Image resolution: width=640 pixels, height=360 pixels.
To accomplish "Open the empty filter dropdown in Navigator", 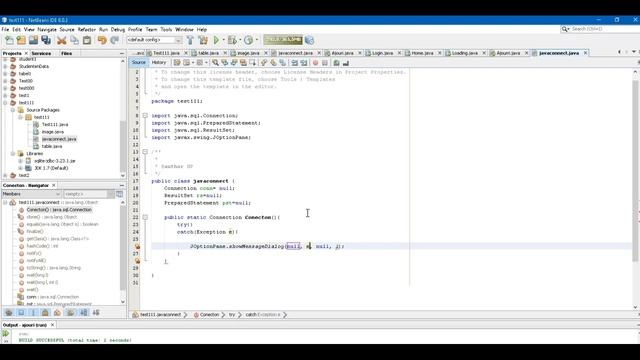I will (x=89, y=194).
